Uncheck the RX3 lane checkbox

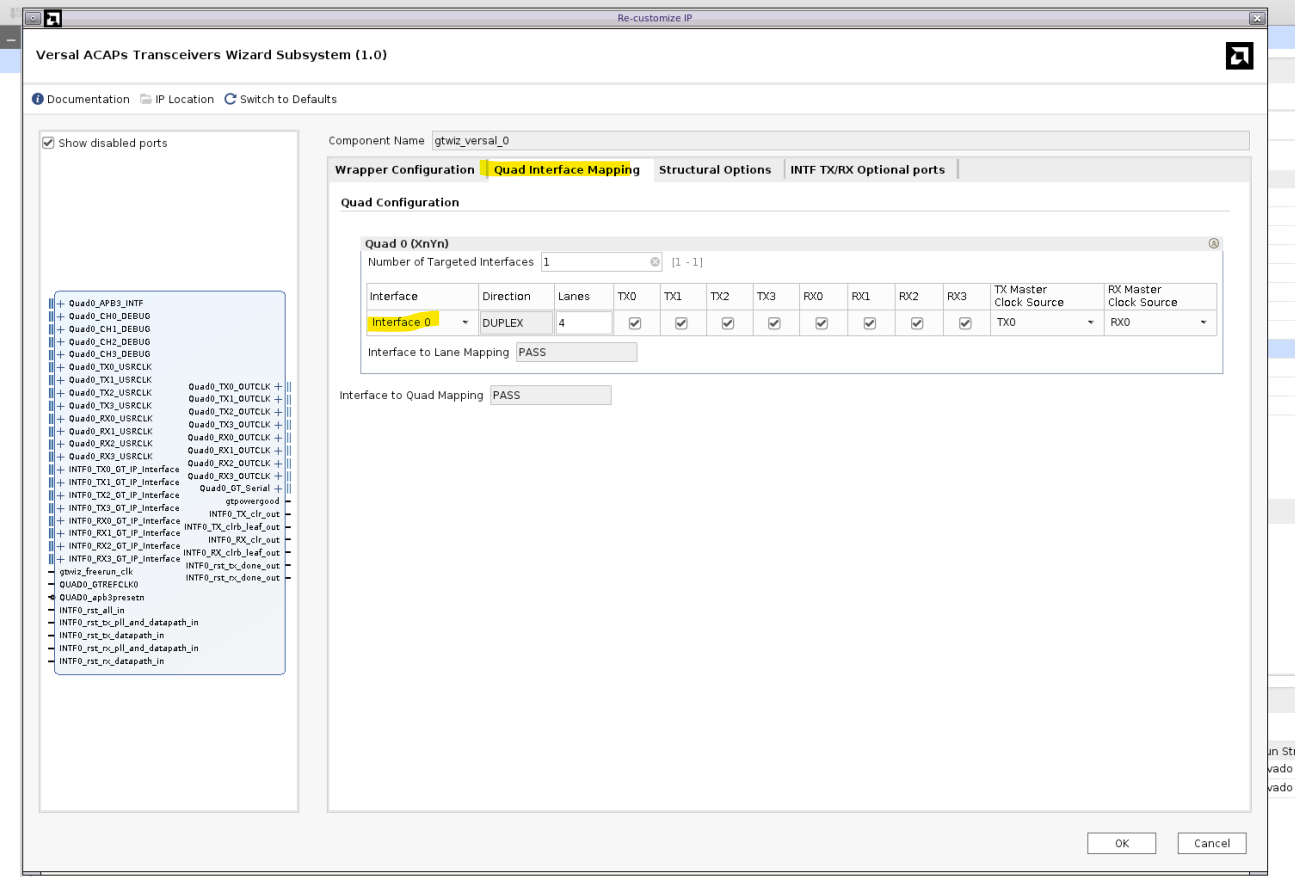coord(965,323)
